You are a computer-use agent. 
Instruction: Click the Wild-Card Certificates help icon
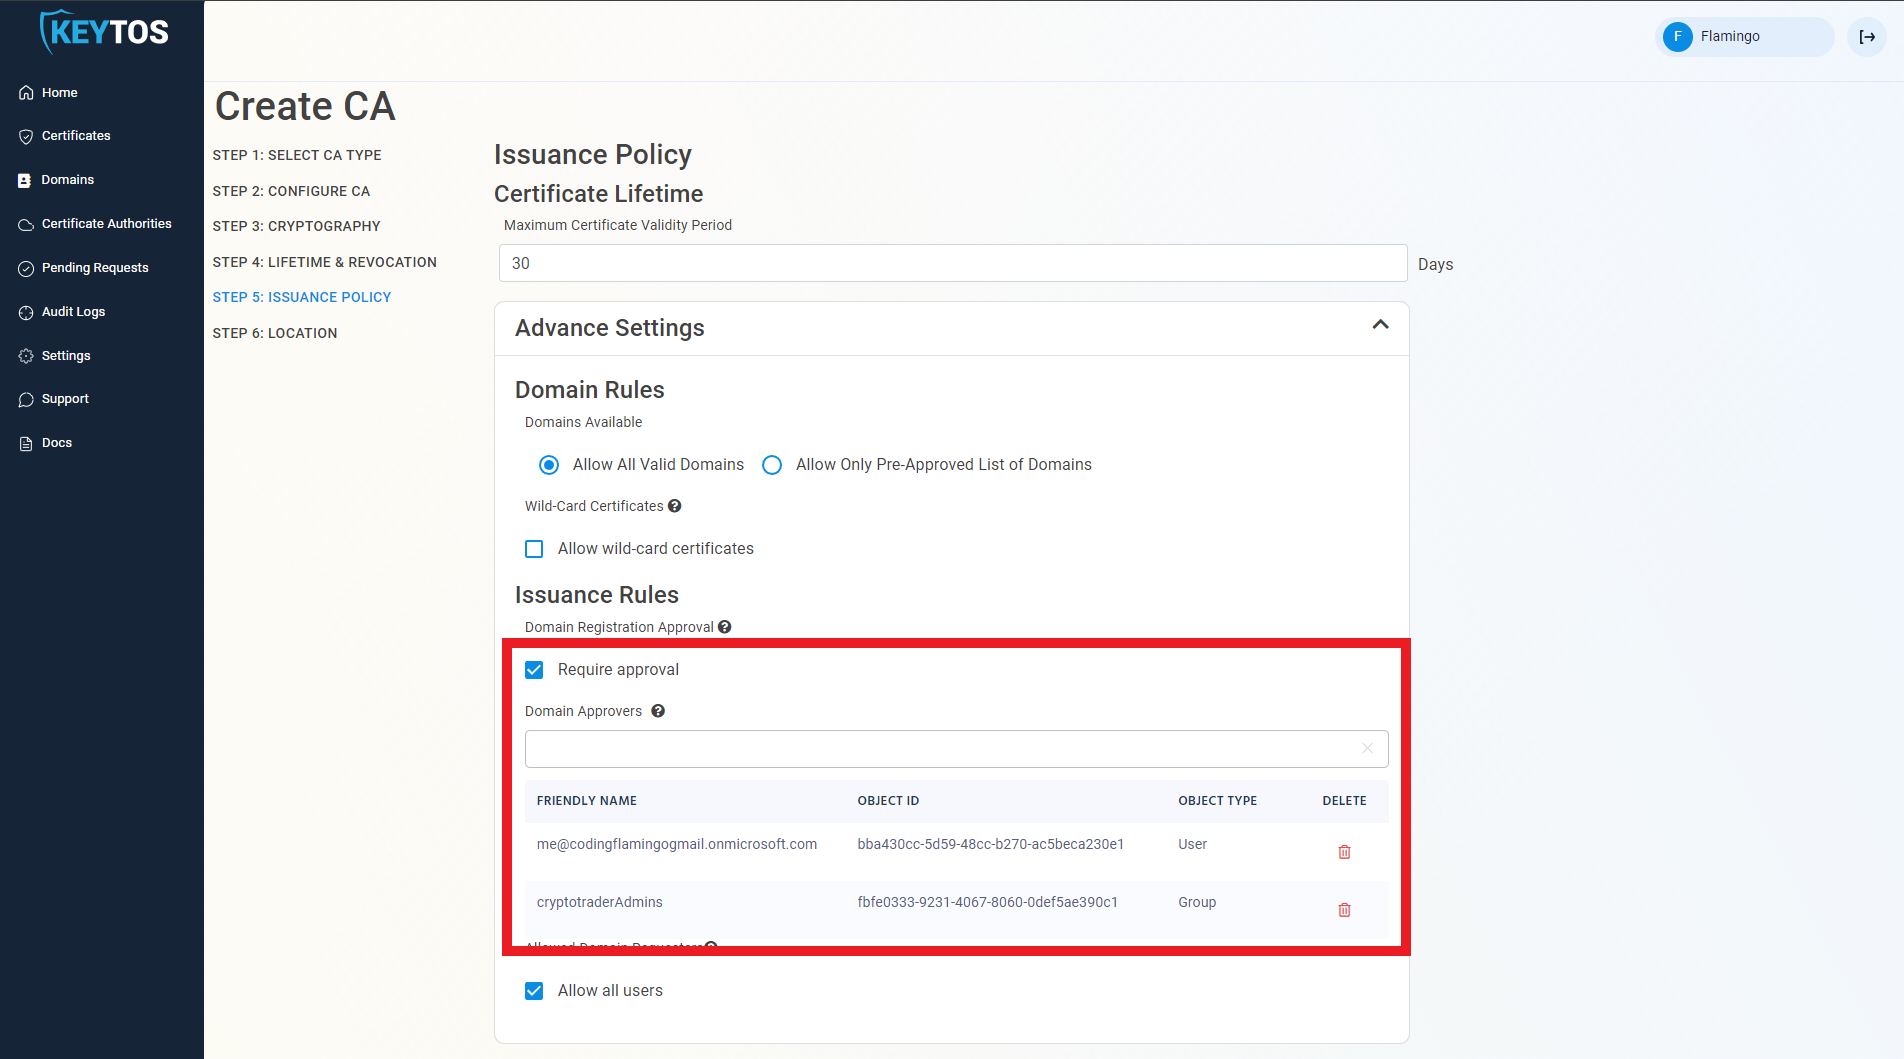click(x=675, y=506)
